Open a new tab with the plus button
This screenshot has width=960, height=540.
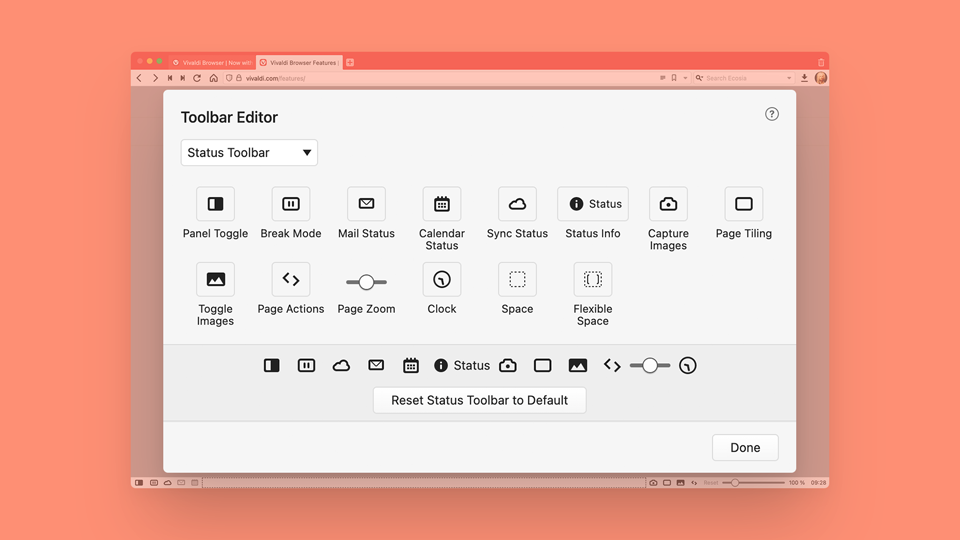(350, 62)
